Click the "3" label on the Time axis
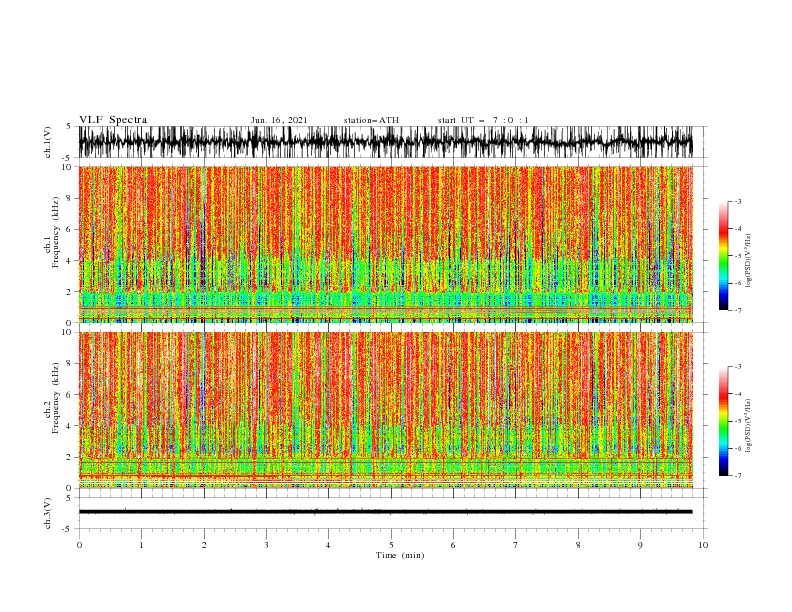 pos(266,545)
